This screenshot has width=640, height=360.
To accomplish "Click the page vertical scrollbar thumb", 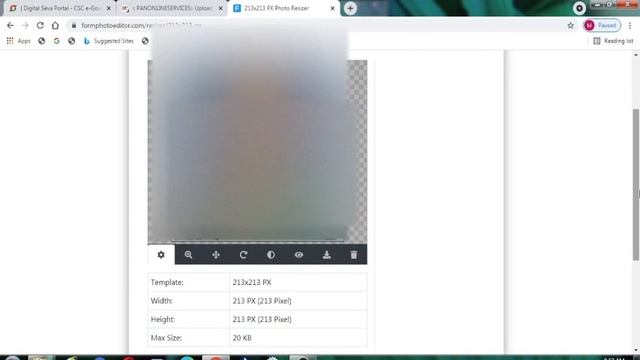I will click(636, 184).
